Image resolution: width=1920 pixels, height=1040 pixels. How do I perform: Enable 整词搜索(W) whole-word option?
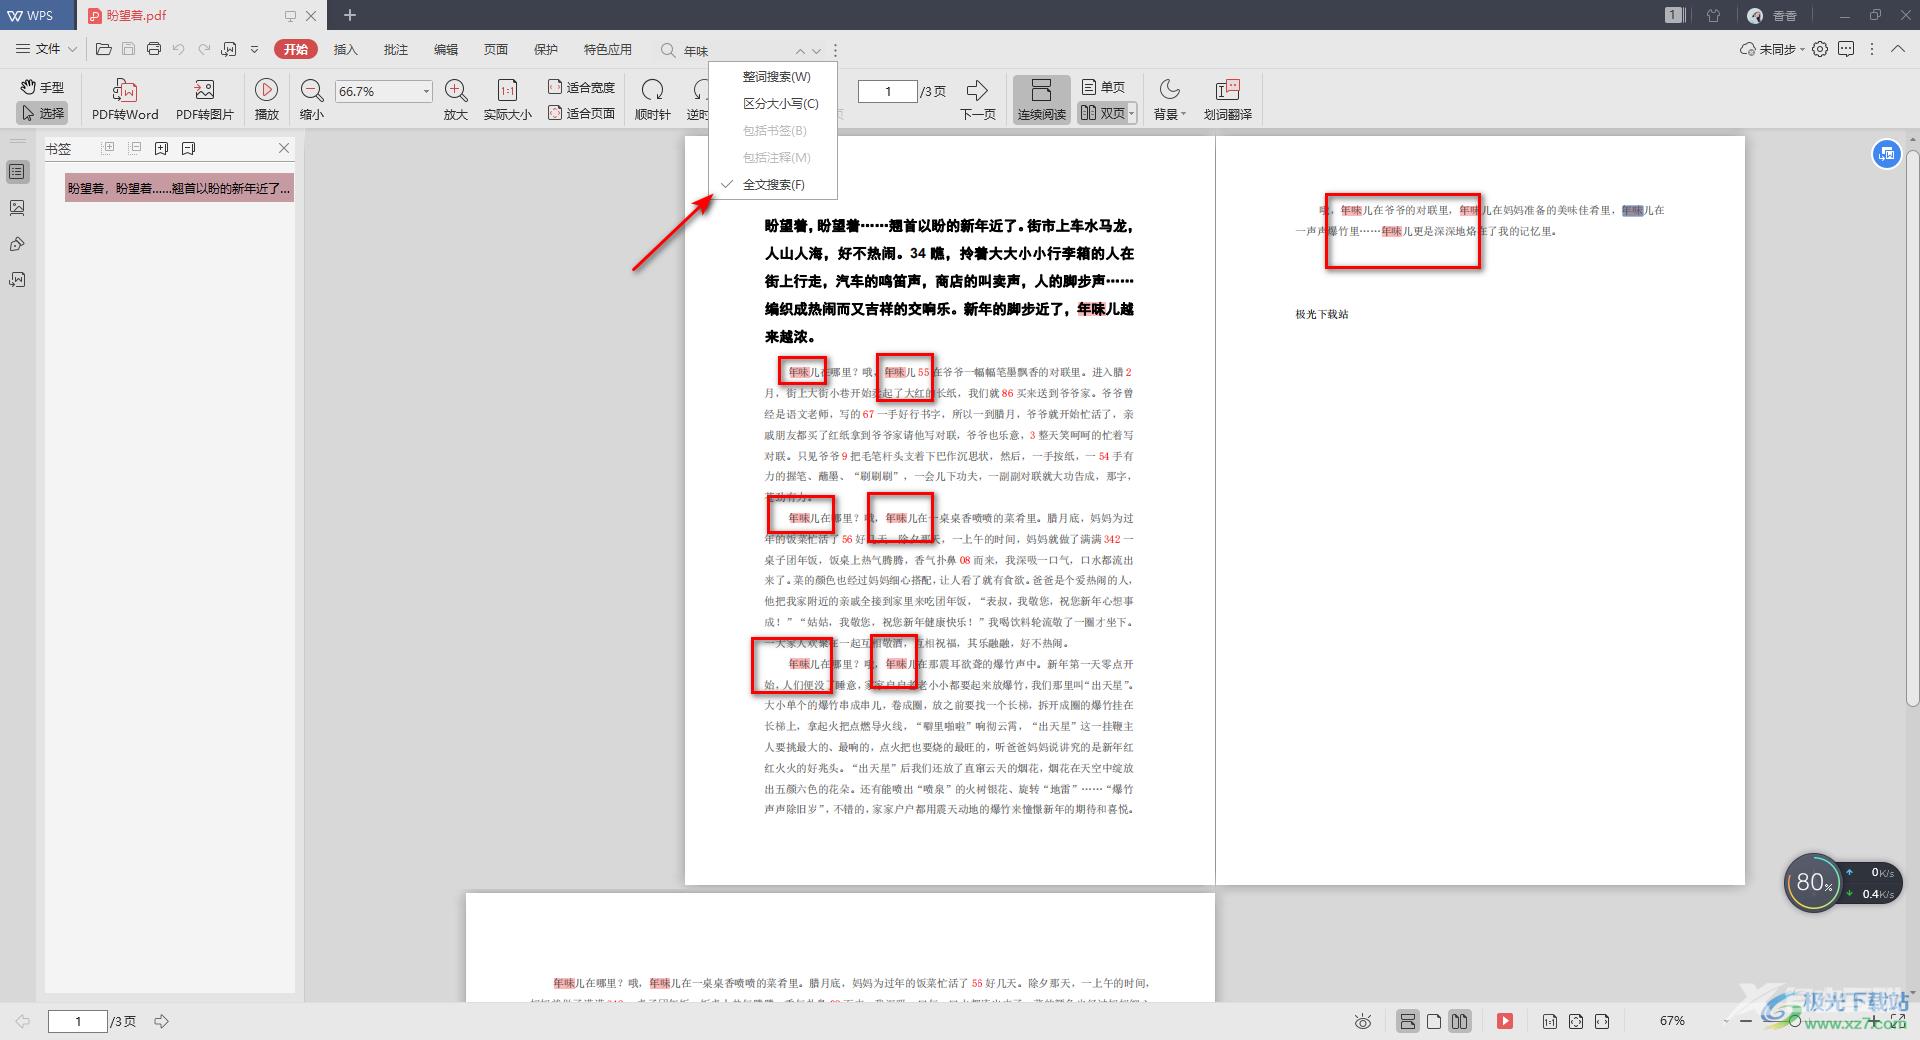click(773, 76)
